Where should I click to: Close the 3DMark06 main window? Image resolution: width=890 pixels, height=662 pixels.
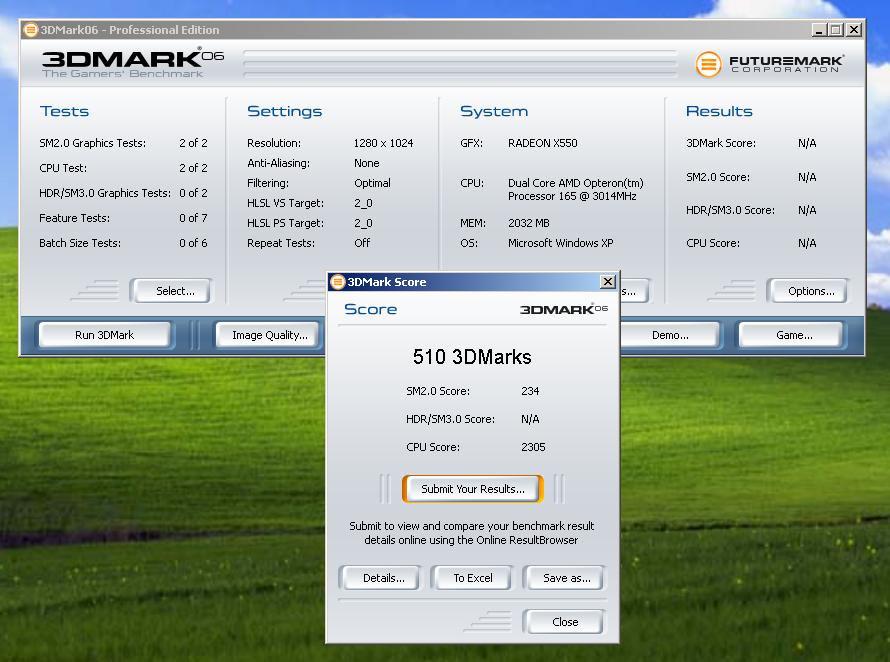854,30
